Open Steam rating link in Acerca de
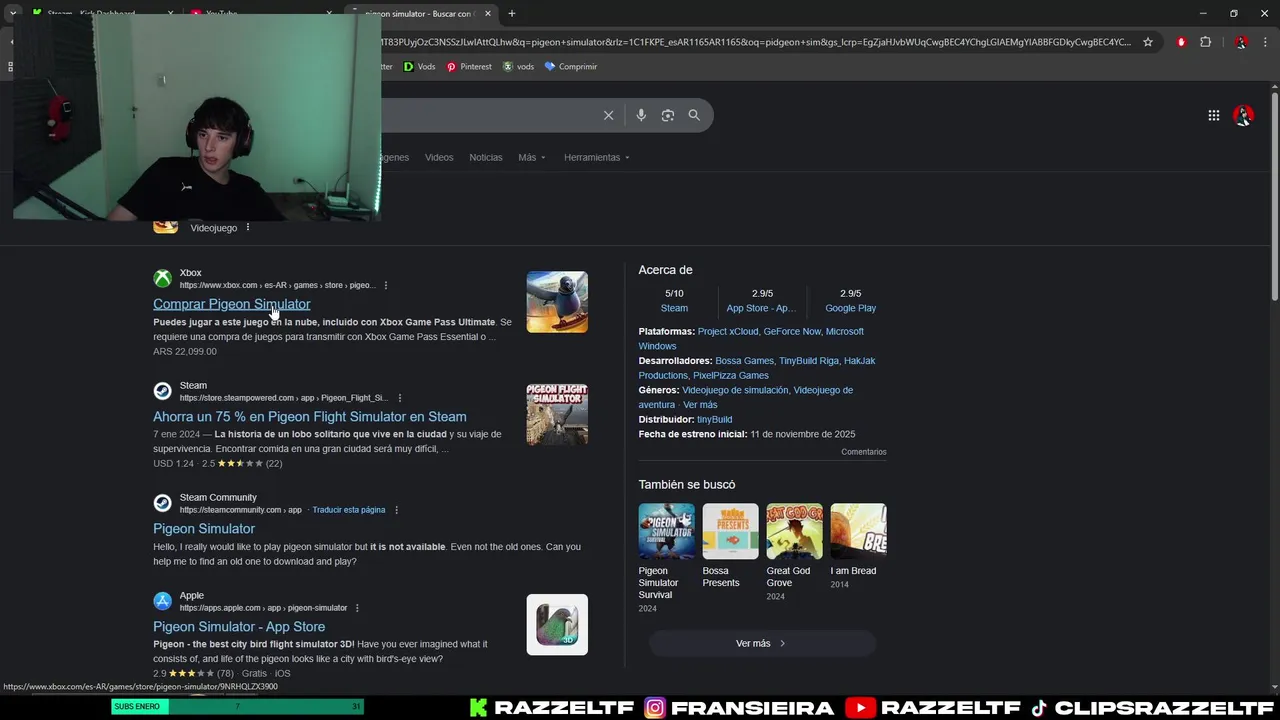 (x=674, y=308)
